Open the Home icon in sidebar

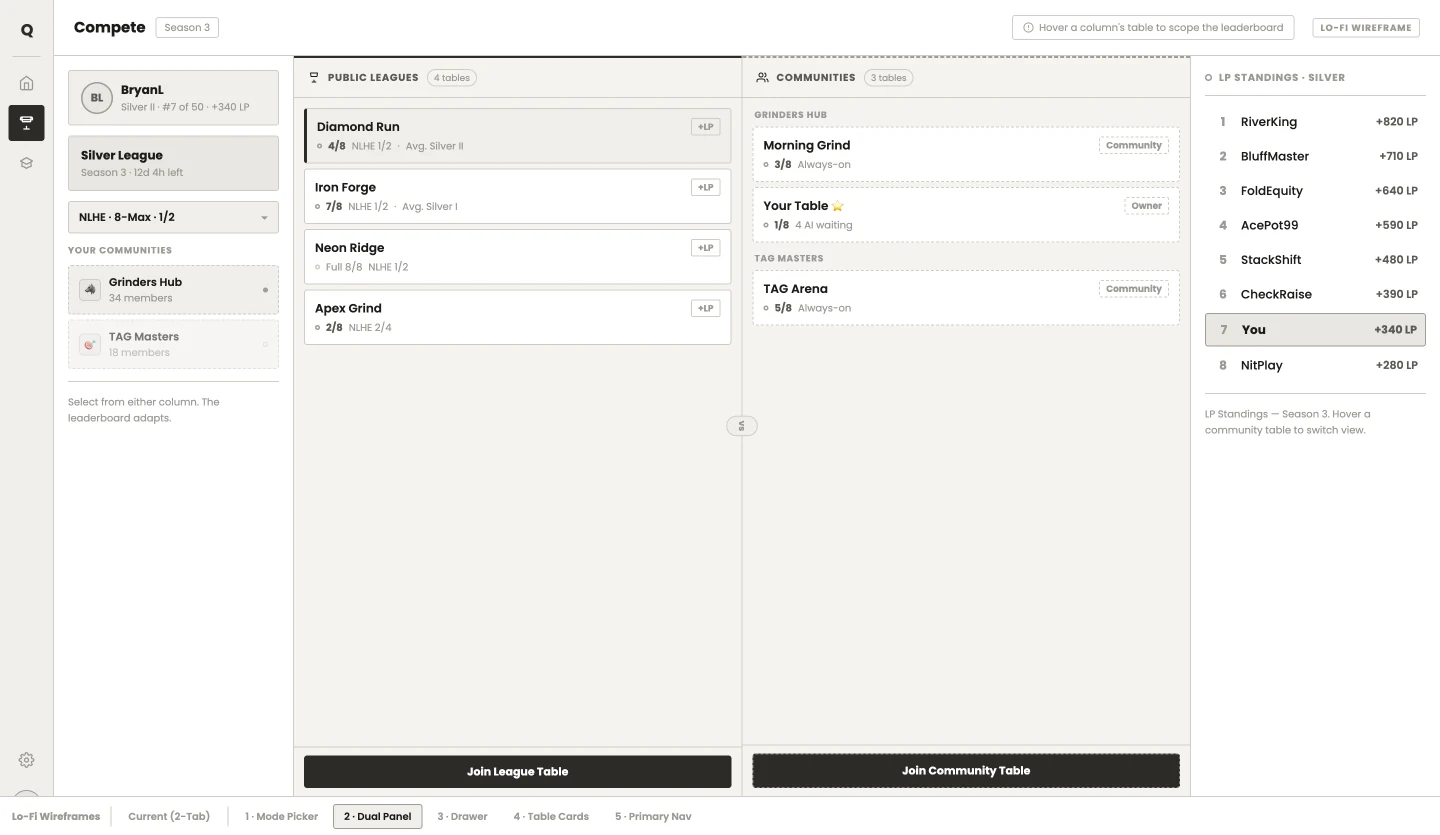27,83
